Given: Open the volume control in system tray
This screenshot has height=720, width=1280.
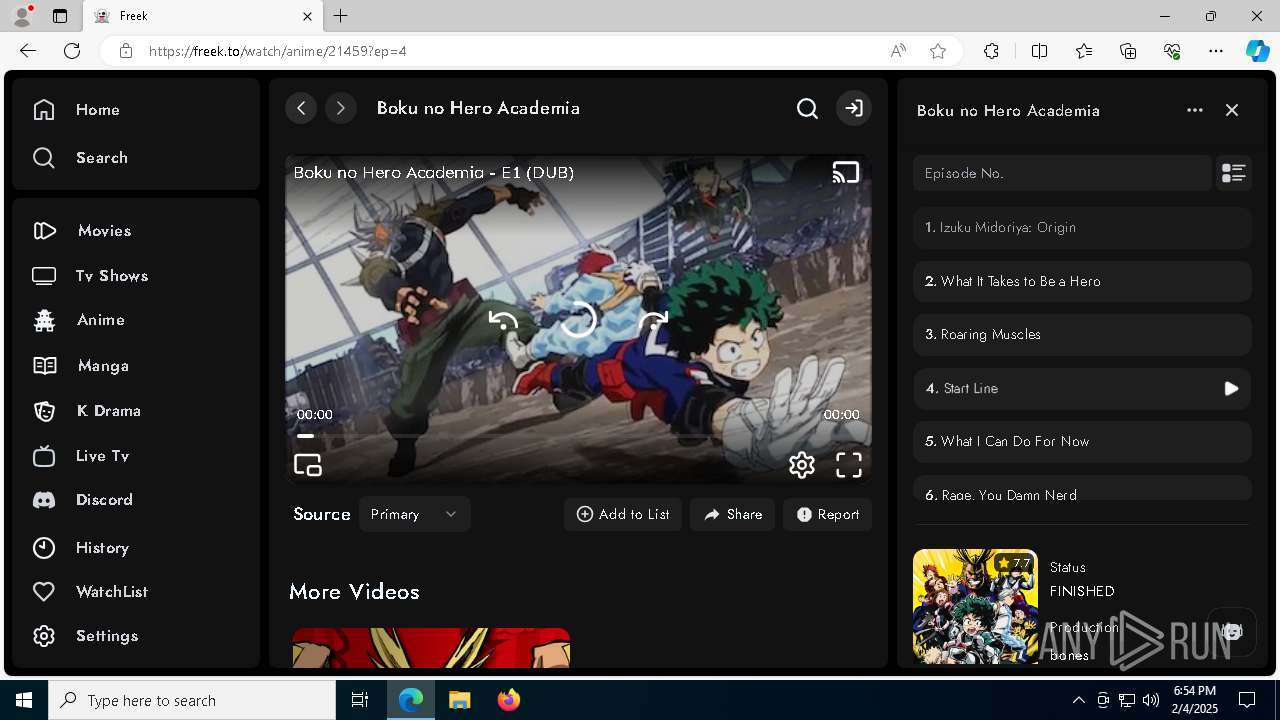Looking at the screenshot, I should click(1151, 700).
